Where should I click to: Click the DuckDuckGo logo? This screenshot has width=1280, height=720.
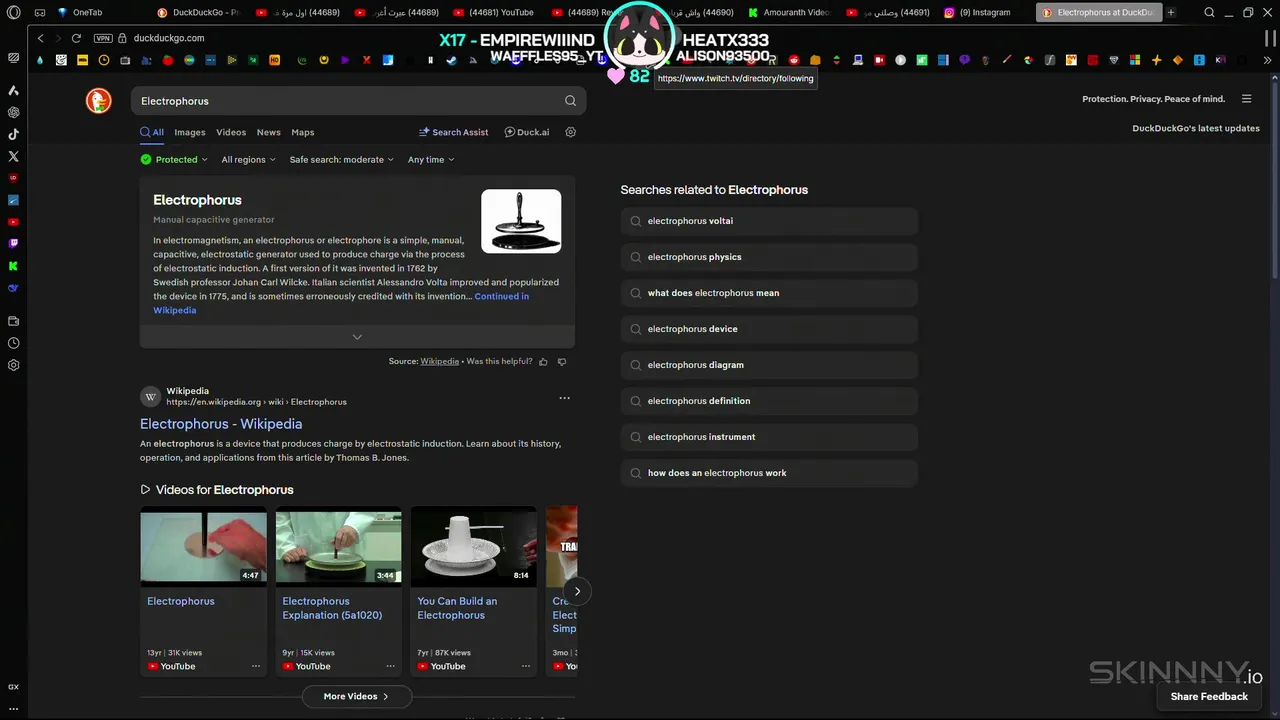coord(98,100)
